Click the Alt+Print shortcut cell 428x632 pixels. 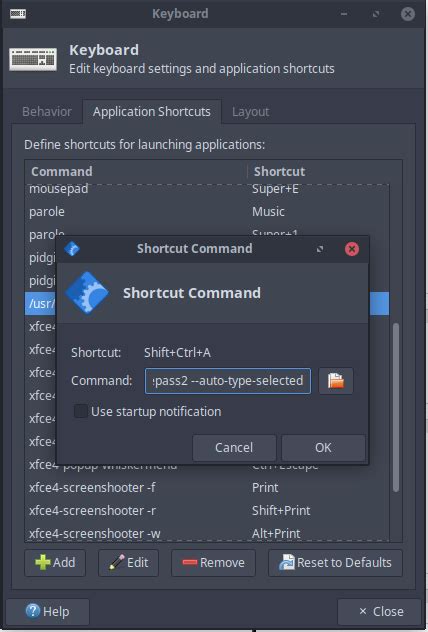pyautogui.click(x=276, y=533)
